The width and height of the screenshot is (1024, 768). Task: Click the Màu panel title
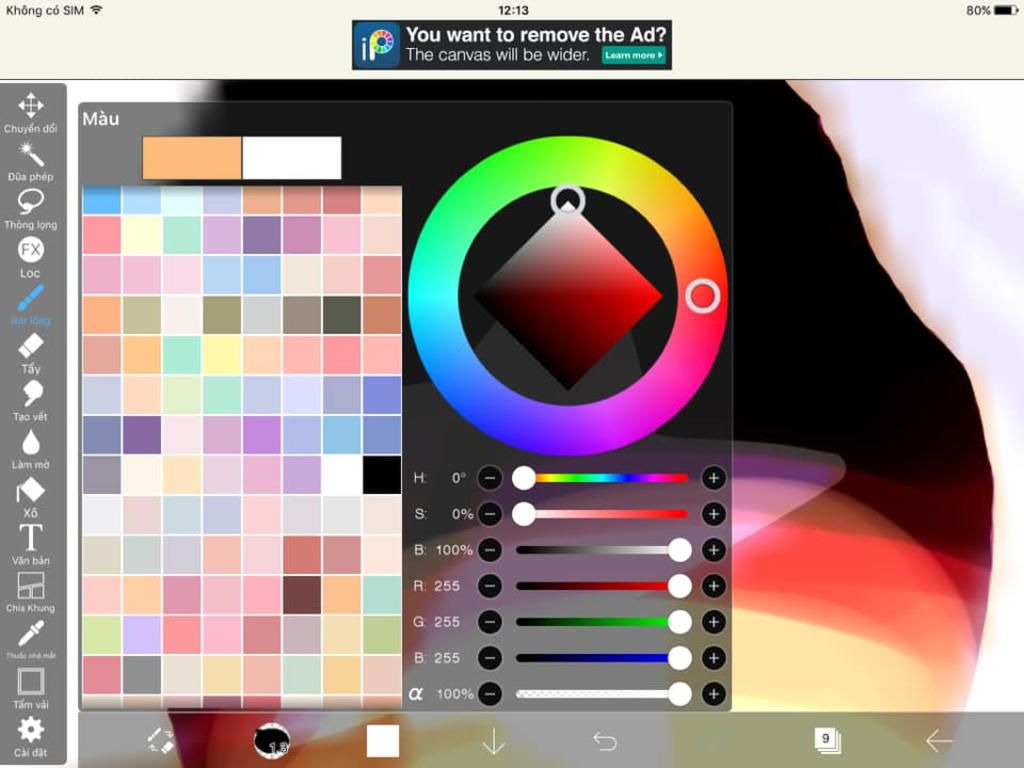(x=101, y=119)
